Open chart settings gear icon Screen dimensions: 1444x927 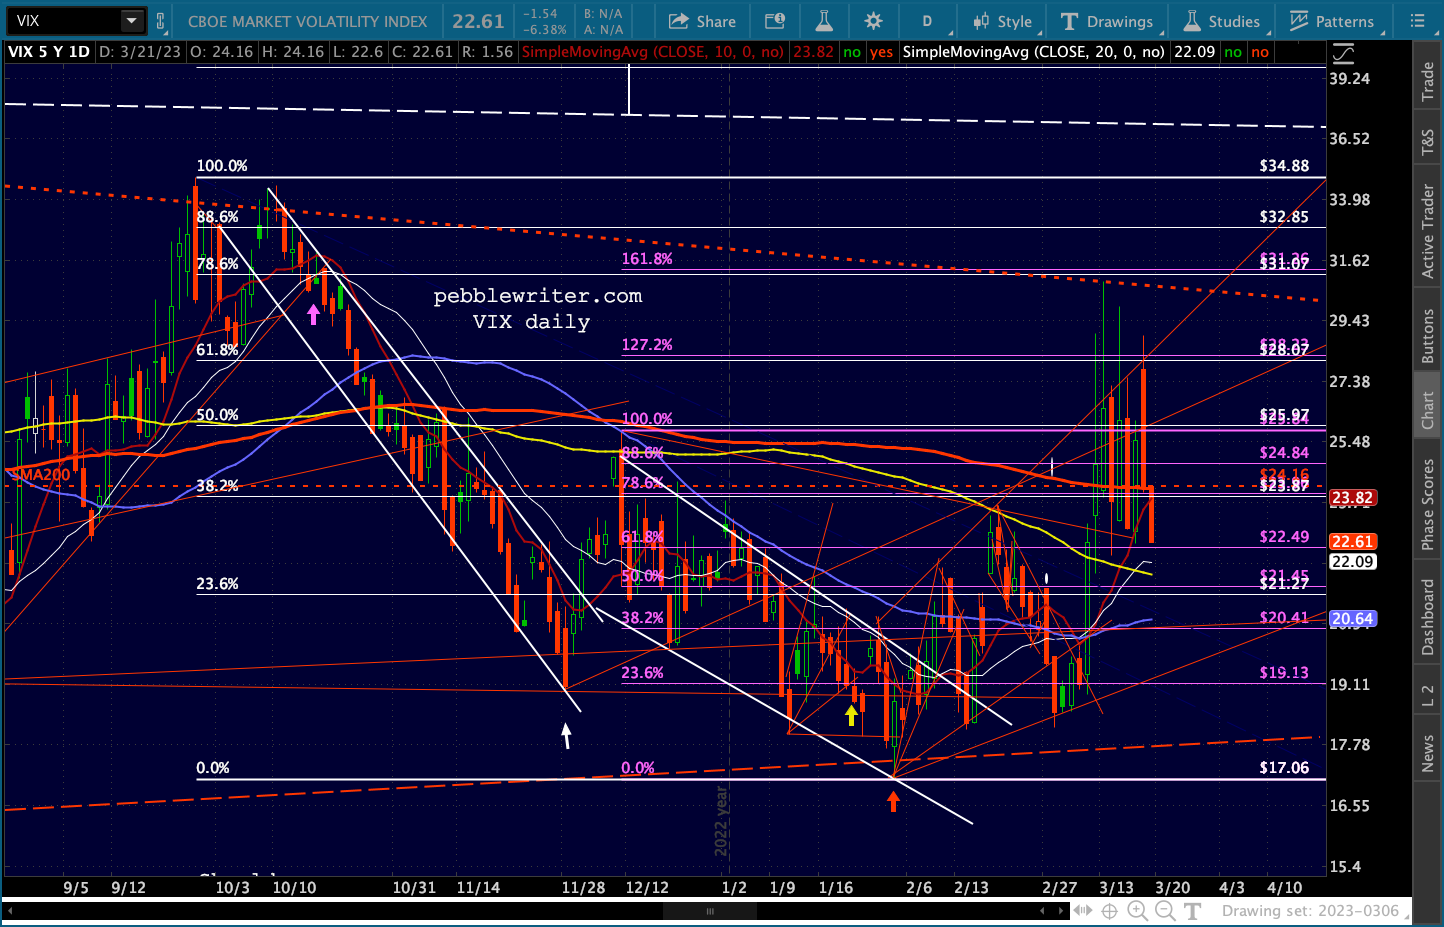click(873, 21)
